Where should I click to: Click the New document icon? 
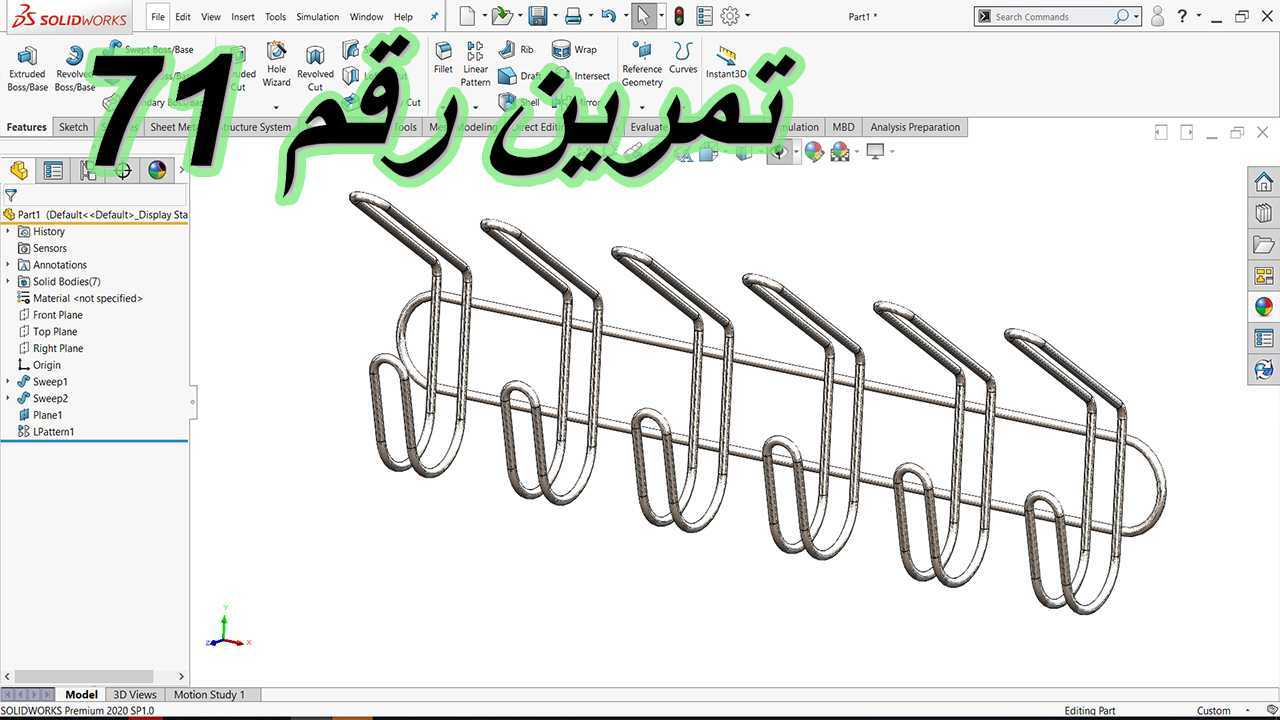(467, 16)
